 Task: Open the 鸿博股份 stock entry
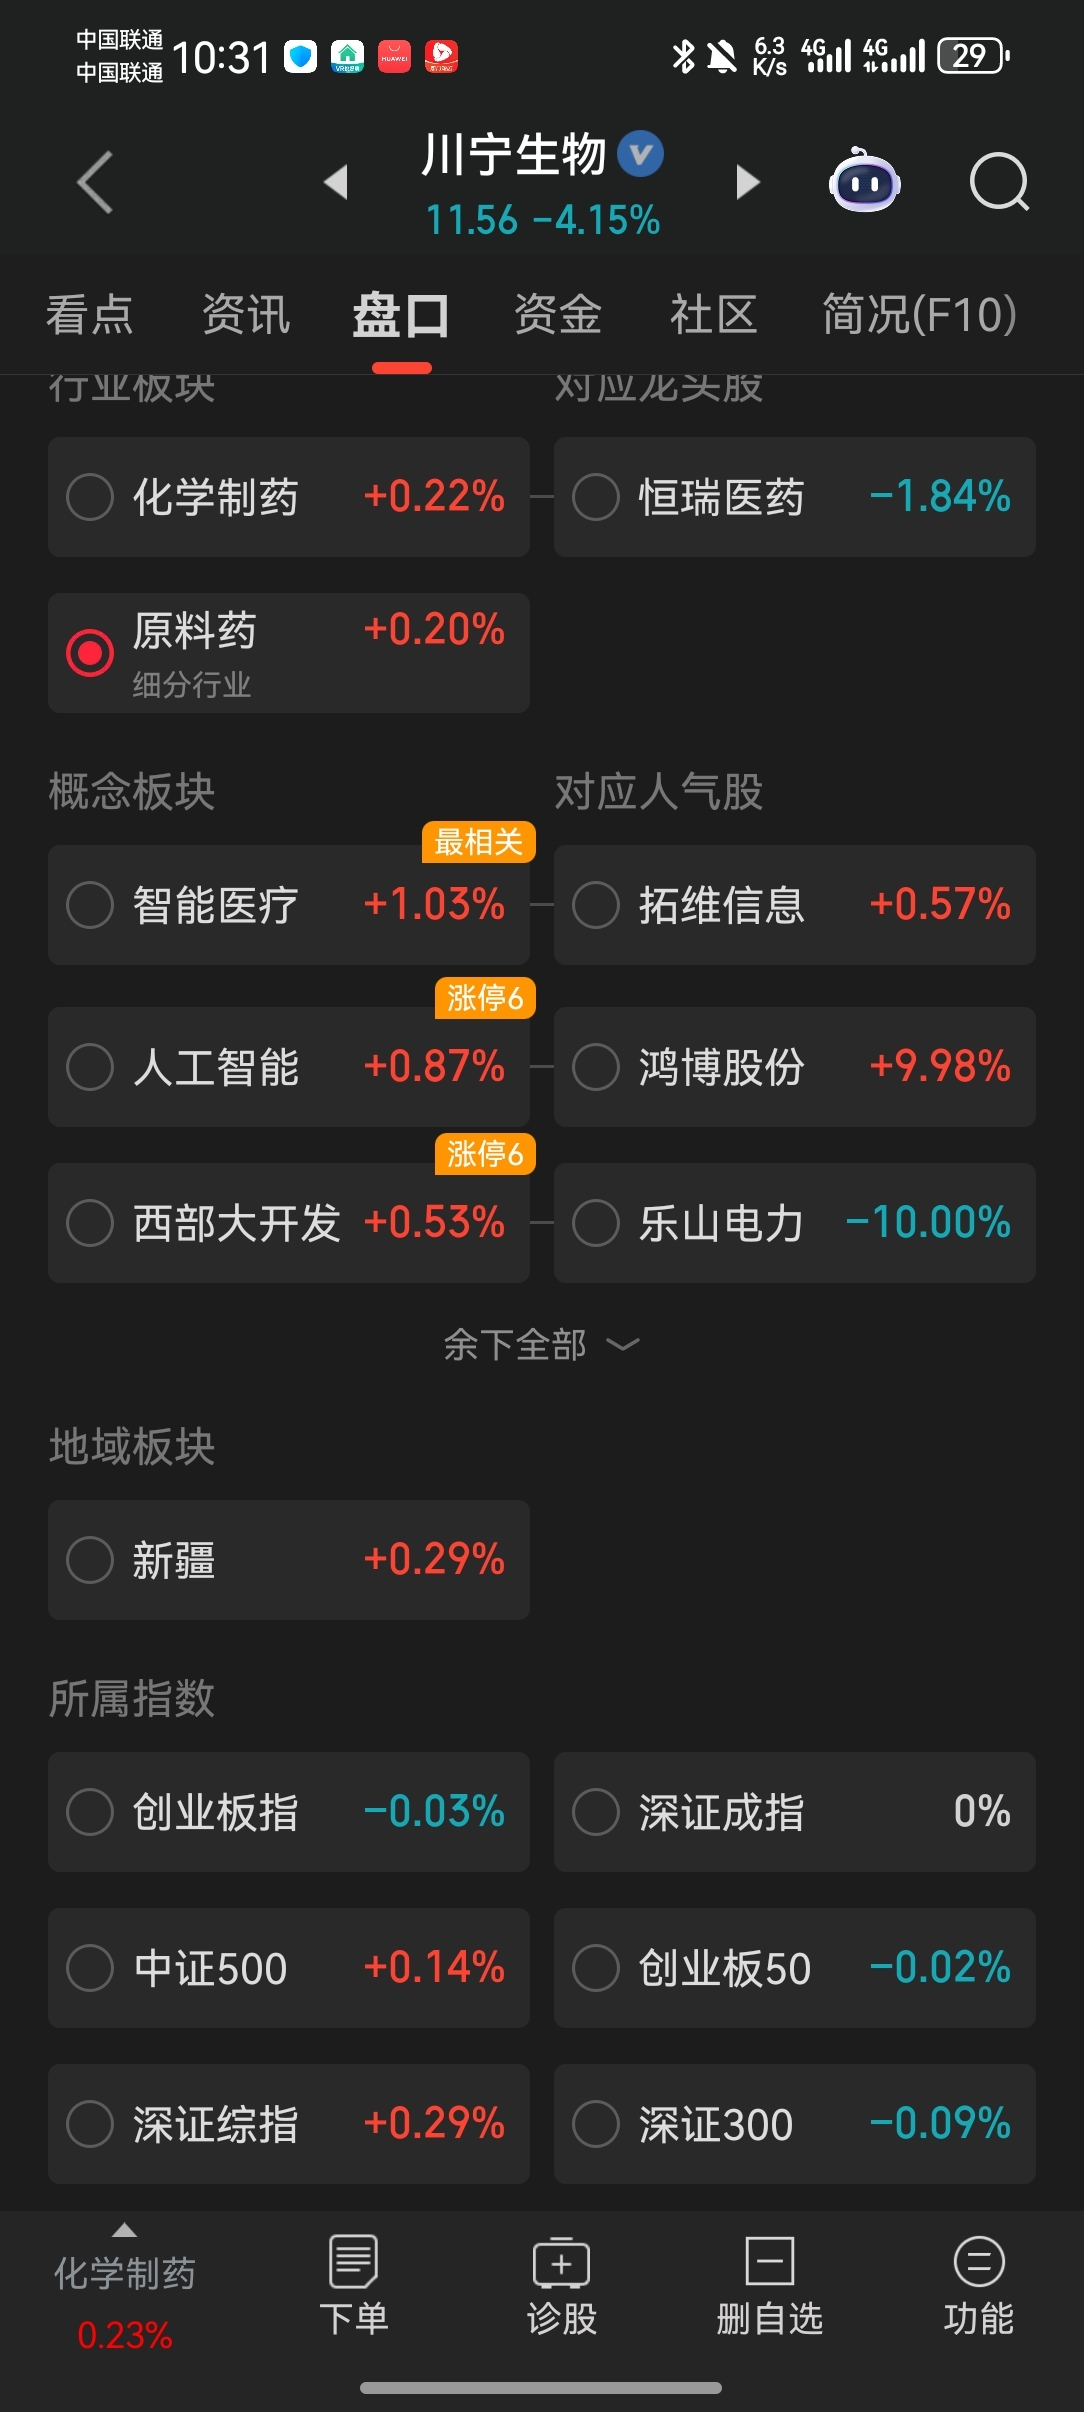795,1067
